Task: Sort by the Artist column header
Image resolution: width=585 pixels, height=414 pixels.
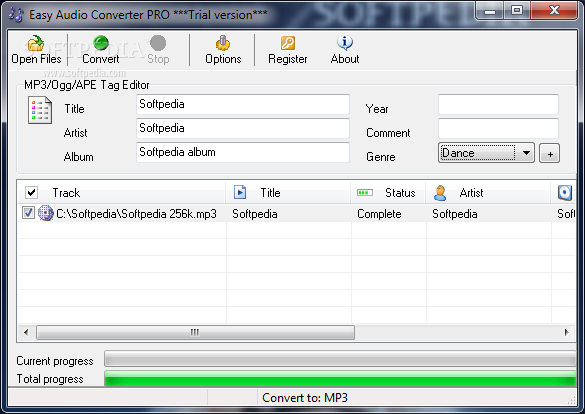Action: (x=488, y=192)
